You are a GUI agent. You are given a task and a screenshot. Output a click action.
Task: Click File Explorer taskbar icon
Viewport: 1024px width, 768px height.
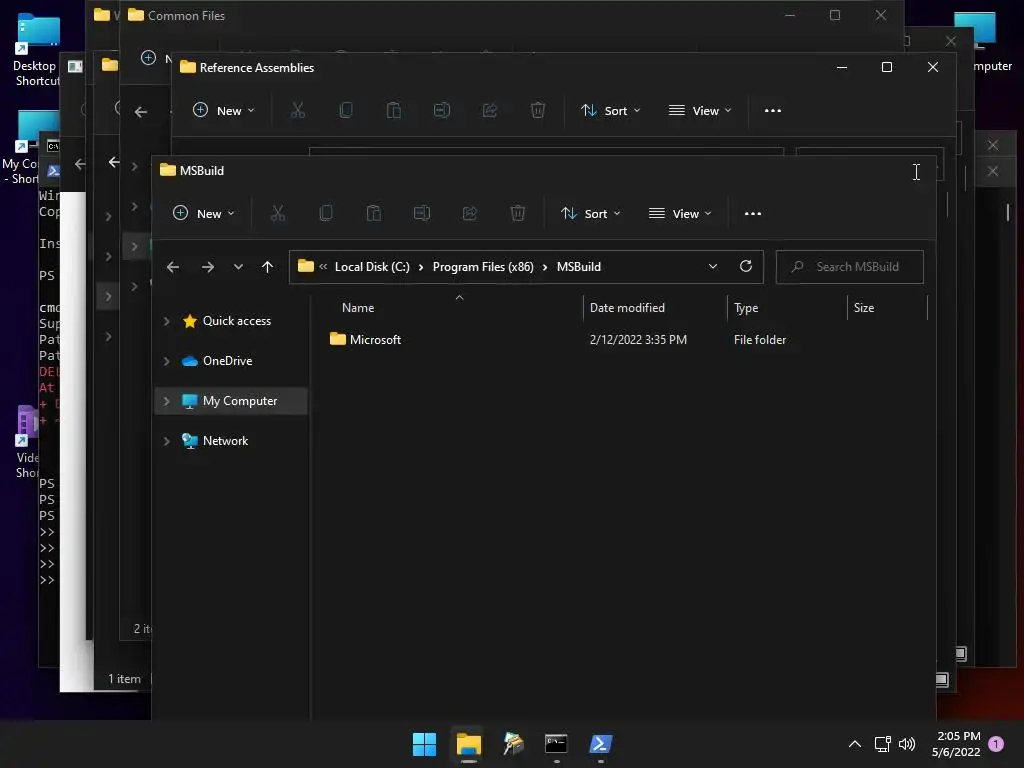click(x=469, y=744)
